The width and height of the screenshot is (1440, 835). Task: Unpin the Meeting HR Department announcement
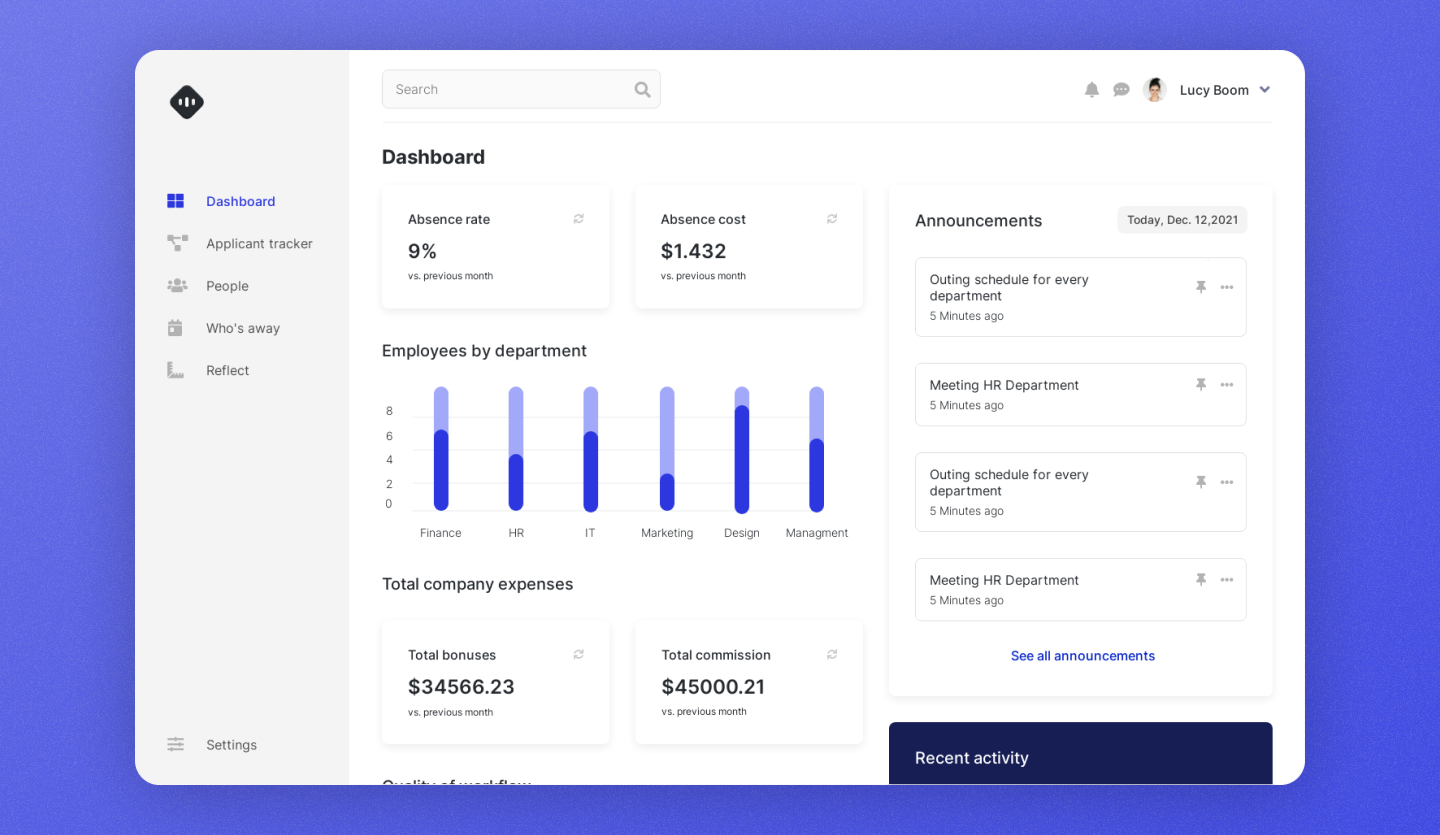(1200, 383)
